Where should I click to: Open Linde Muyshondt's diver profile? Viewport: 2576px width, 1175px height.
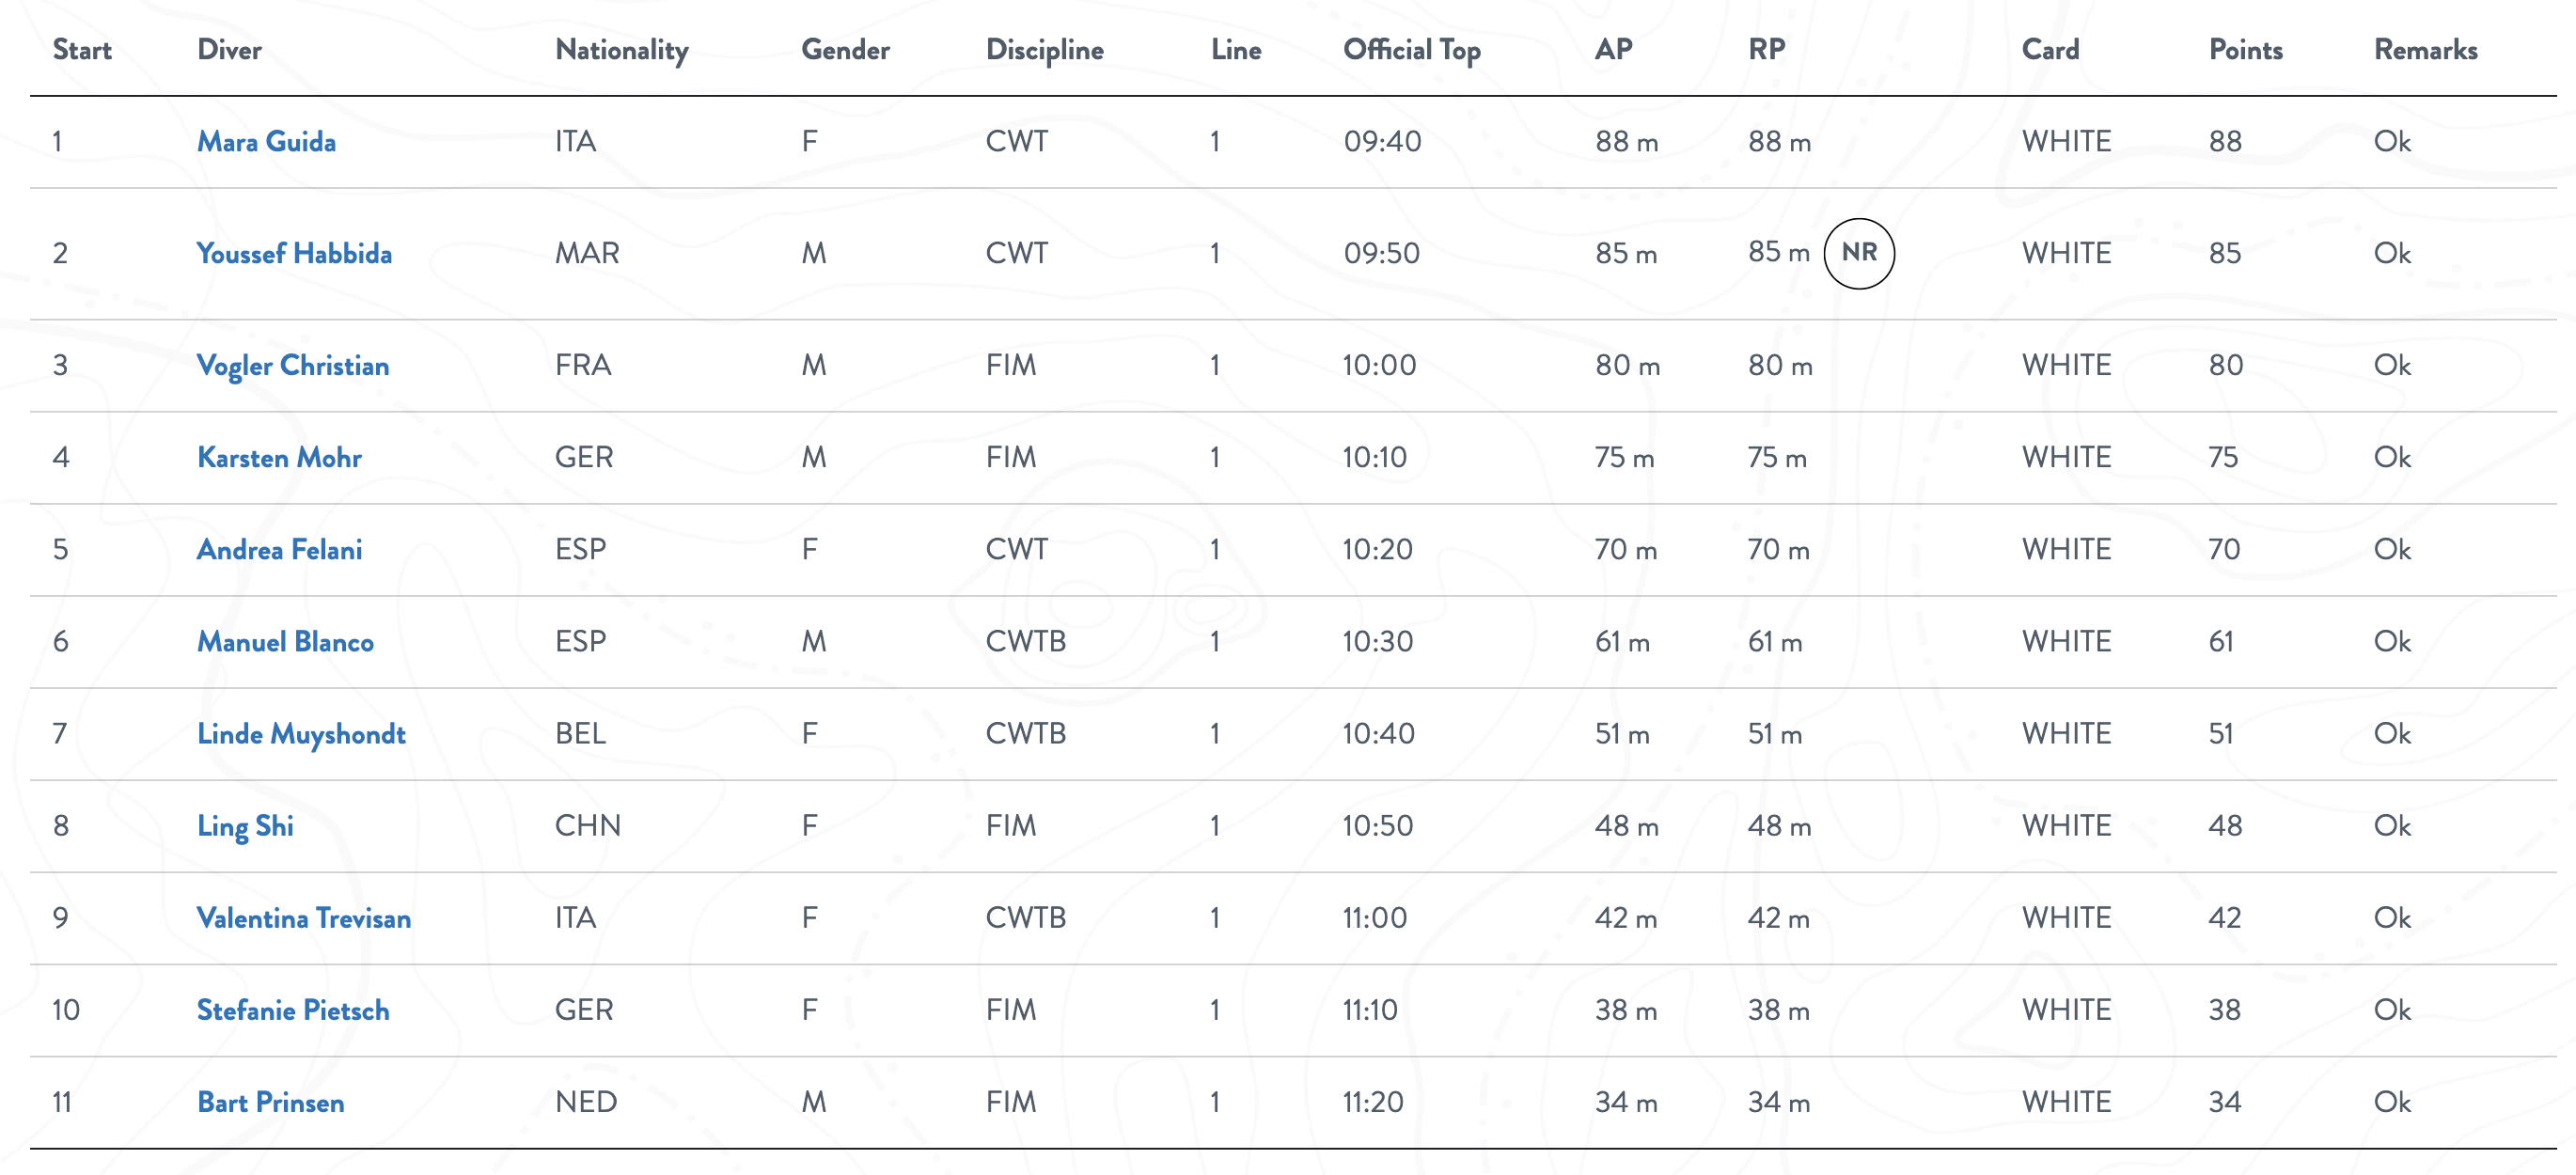pos(301,734)
